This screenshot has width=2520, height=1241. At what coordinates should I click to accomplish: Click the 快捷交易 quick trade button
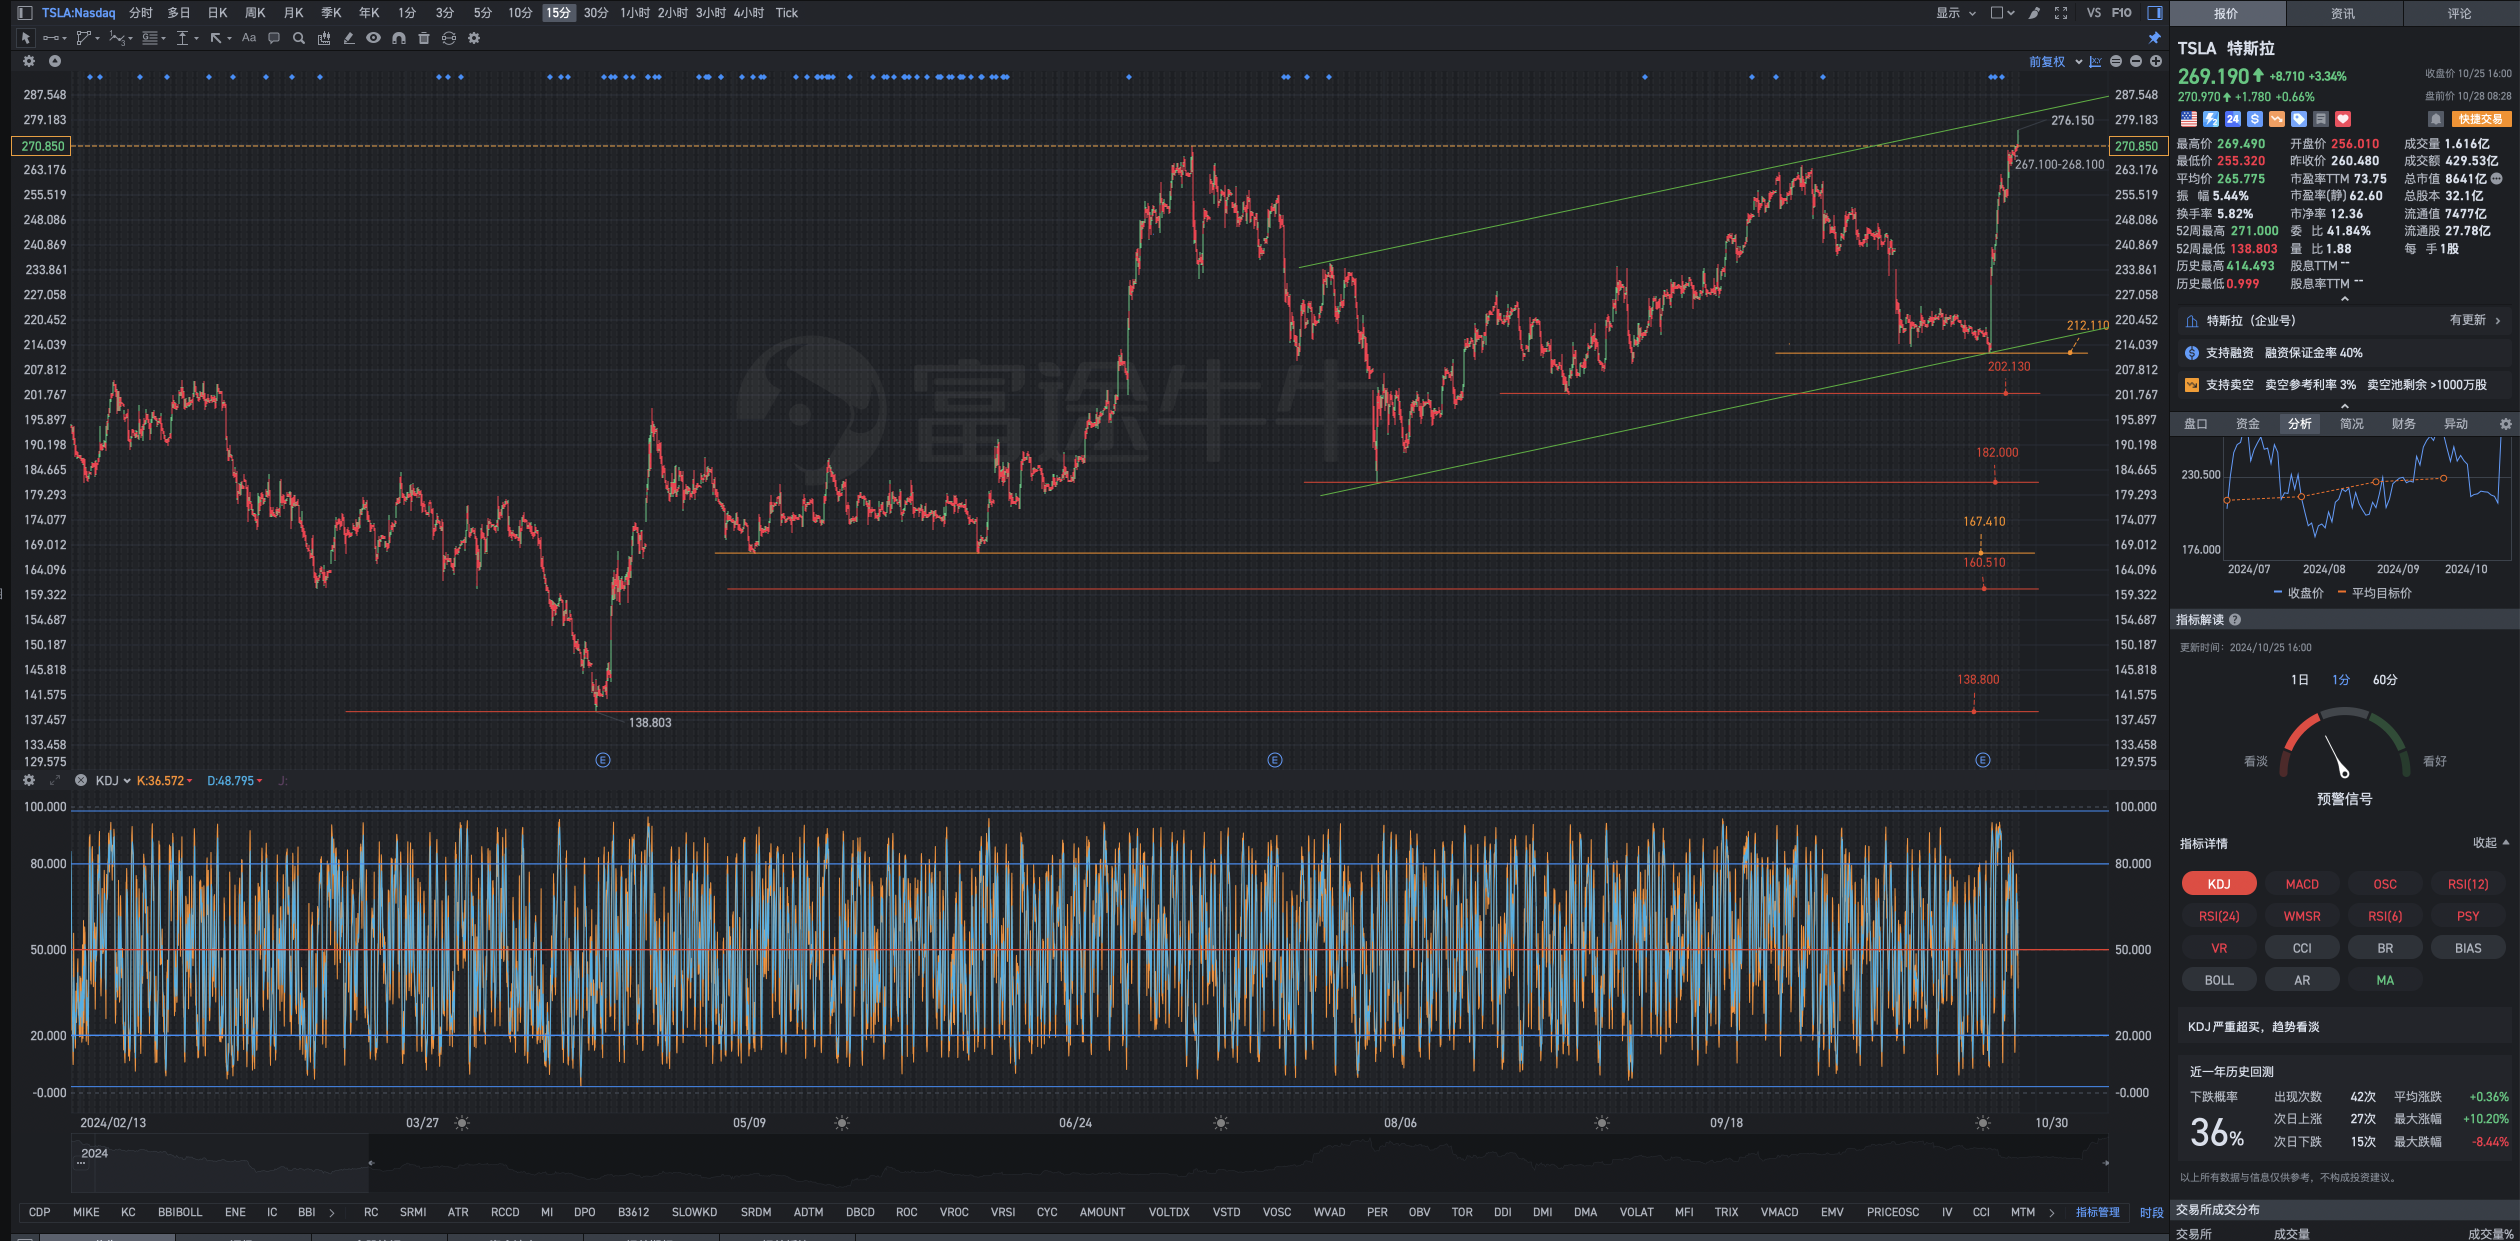2480,119
